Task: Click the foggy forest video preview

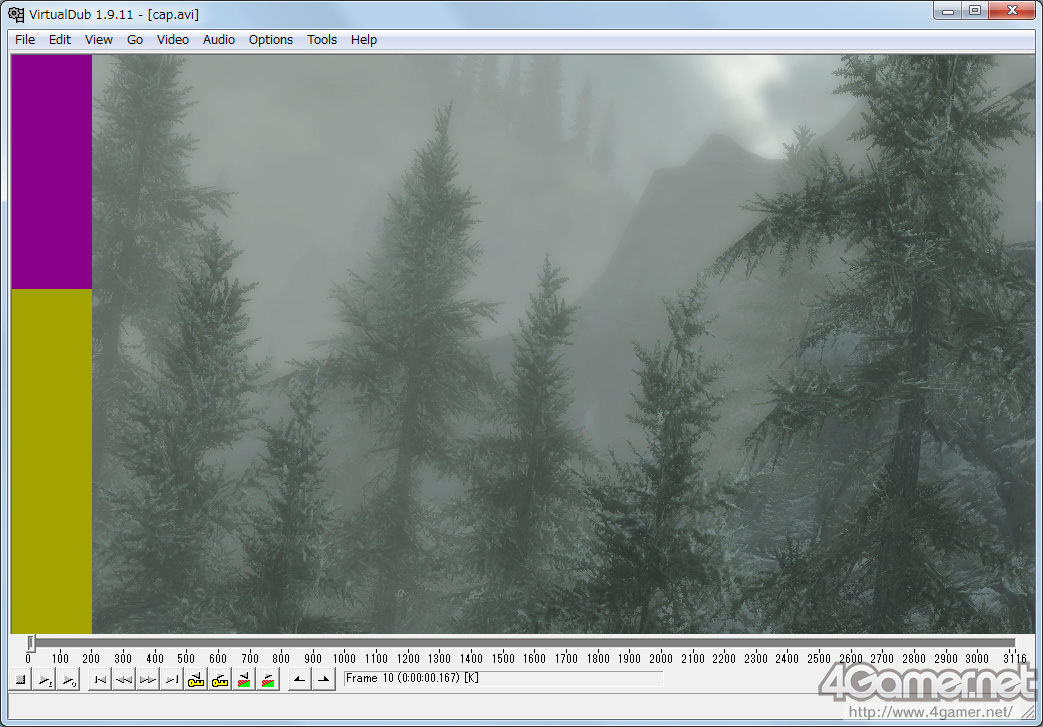Action: pos(563,344)
